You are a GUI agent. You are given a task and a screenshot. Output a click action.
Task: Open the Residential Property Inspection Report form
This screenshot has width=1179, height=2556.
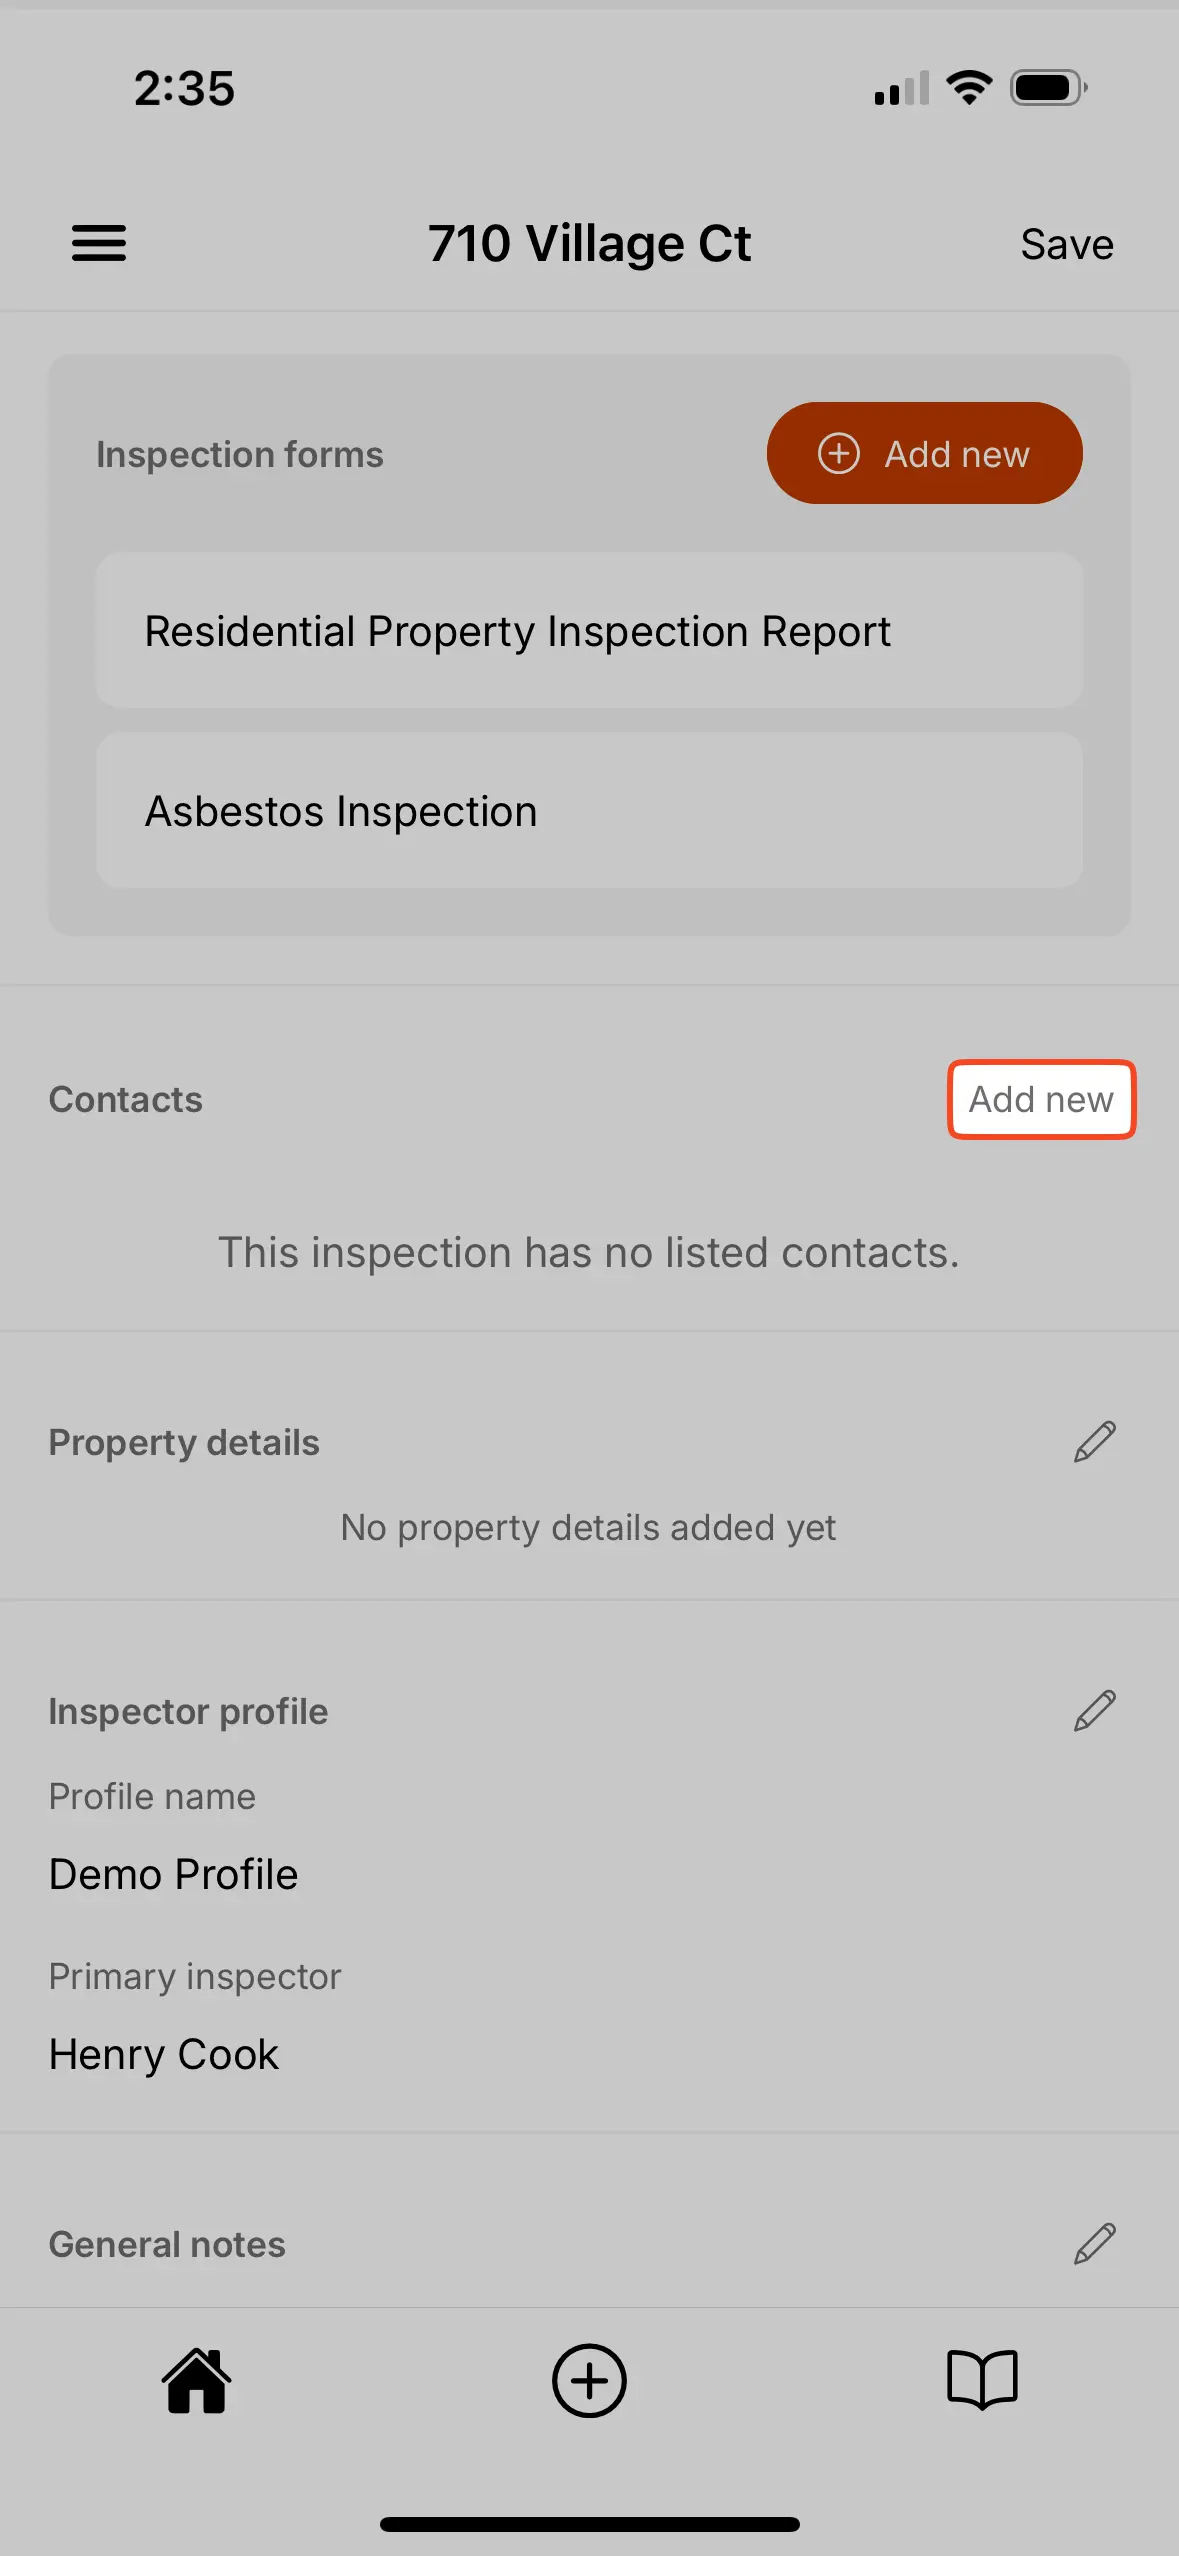tap(589, 631)
